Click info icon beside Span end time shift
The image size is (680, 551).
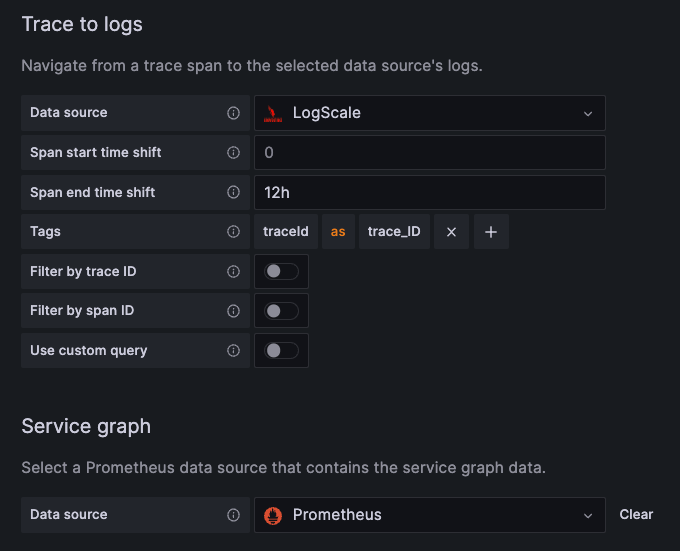[x=233, y=192]
